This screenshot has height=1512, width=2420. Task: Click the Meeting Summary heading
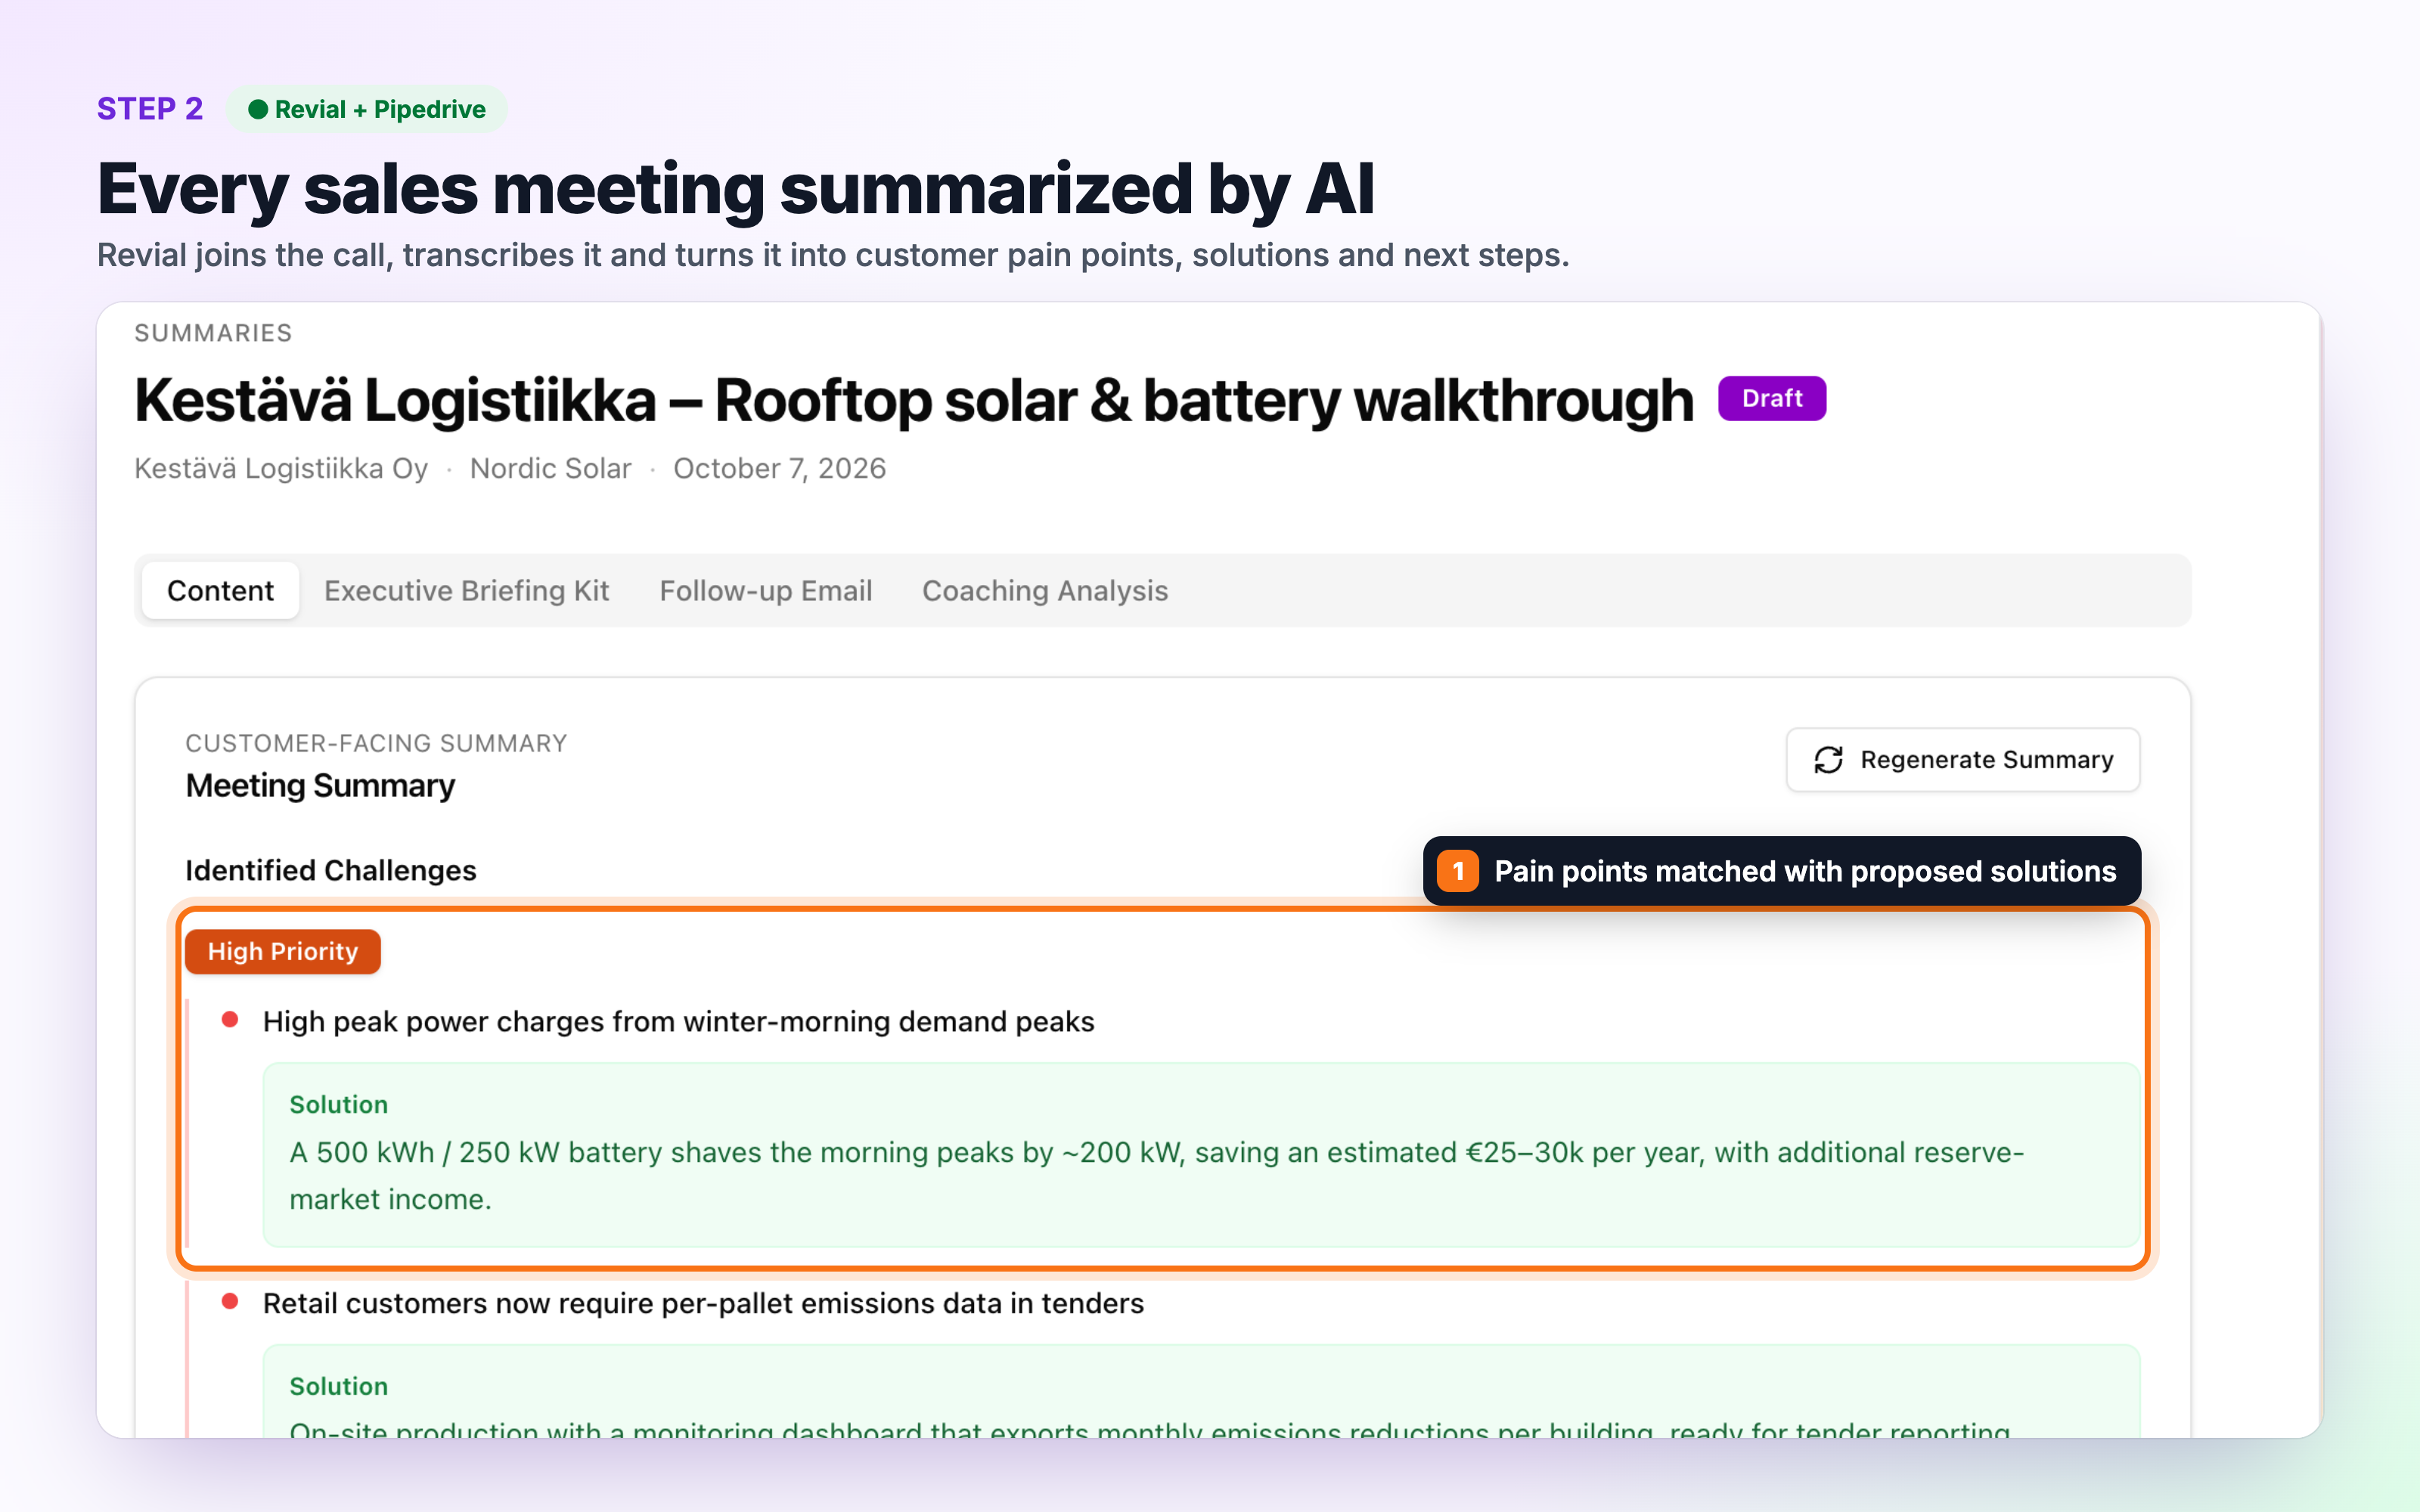coord(320,786)
